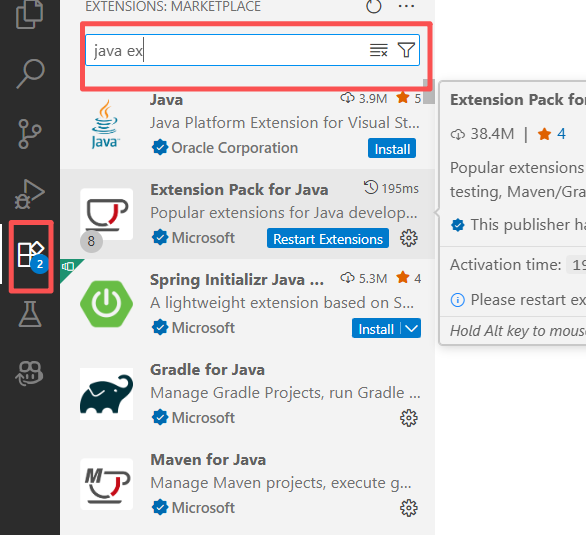
Task: Clear the extensions search results
Action: pos(379,50)
